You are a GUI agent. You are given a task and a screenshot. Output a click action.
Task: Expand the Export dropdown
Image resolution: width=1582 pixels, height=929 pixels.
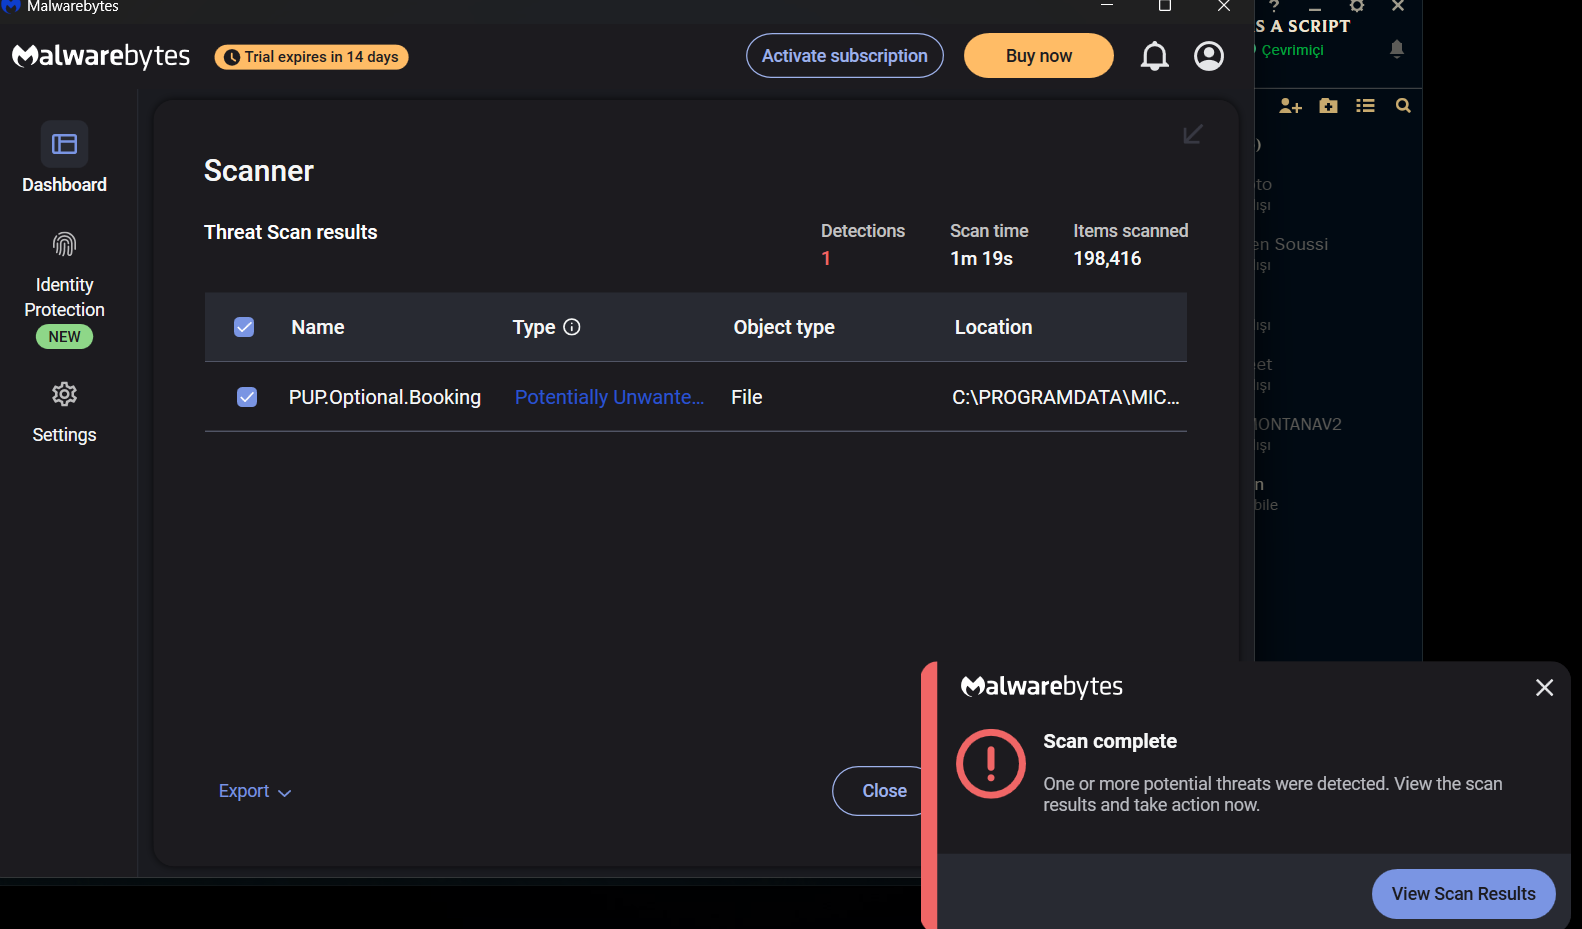[255, 791]
